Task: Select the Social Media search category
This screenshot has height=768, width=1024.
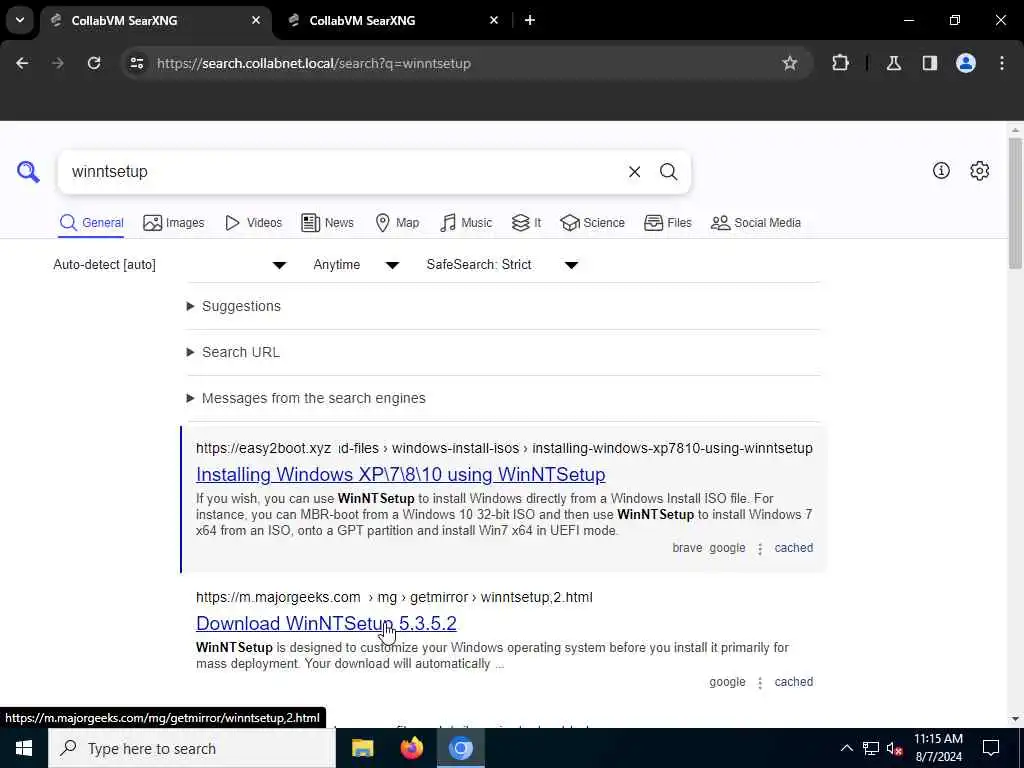Action: [756, 223]
